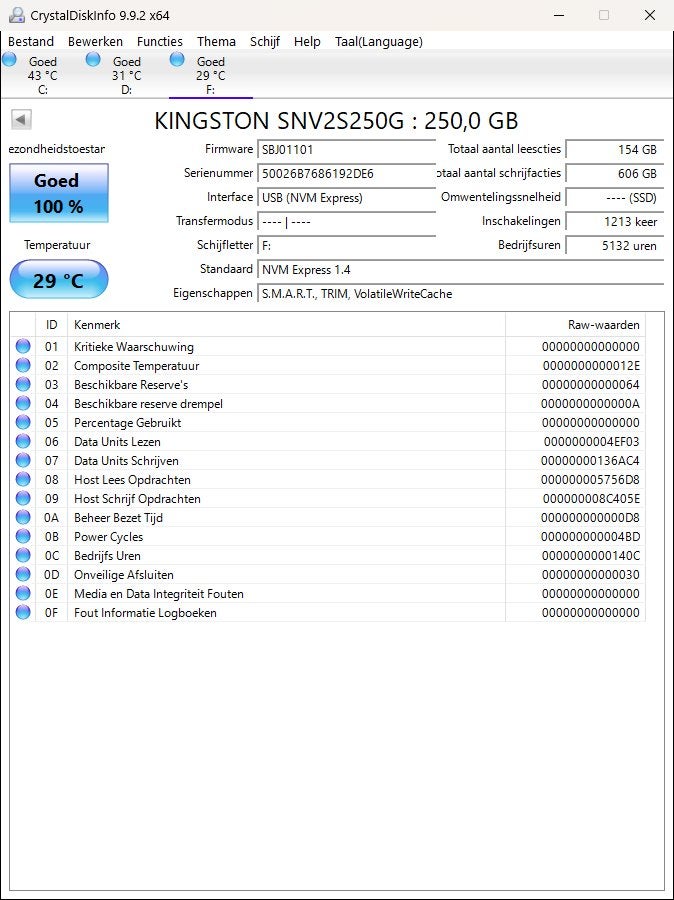The height and width of the screenshot is (900, 674).
Task: Click raw value 0000000000012E
Action: point(591,366)
